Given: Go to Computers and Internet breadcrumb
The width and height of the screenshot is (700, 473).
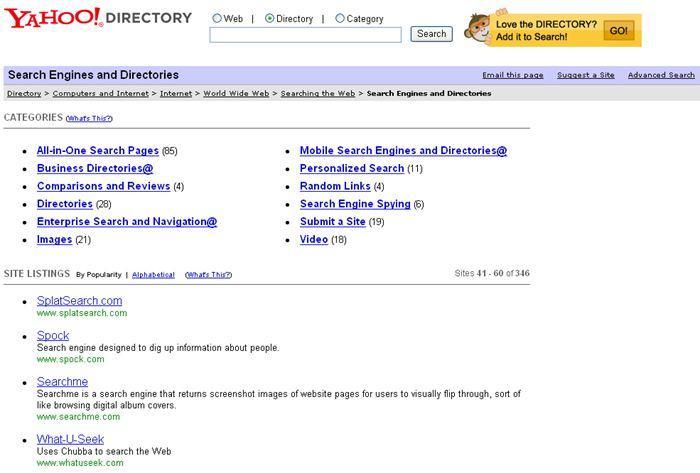Looking at the screenshot, I should point(100,93).
